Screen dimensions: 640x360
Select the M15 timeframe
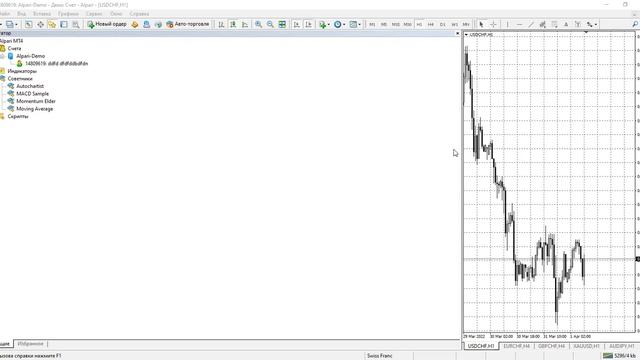[396, 24]
